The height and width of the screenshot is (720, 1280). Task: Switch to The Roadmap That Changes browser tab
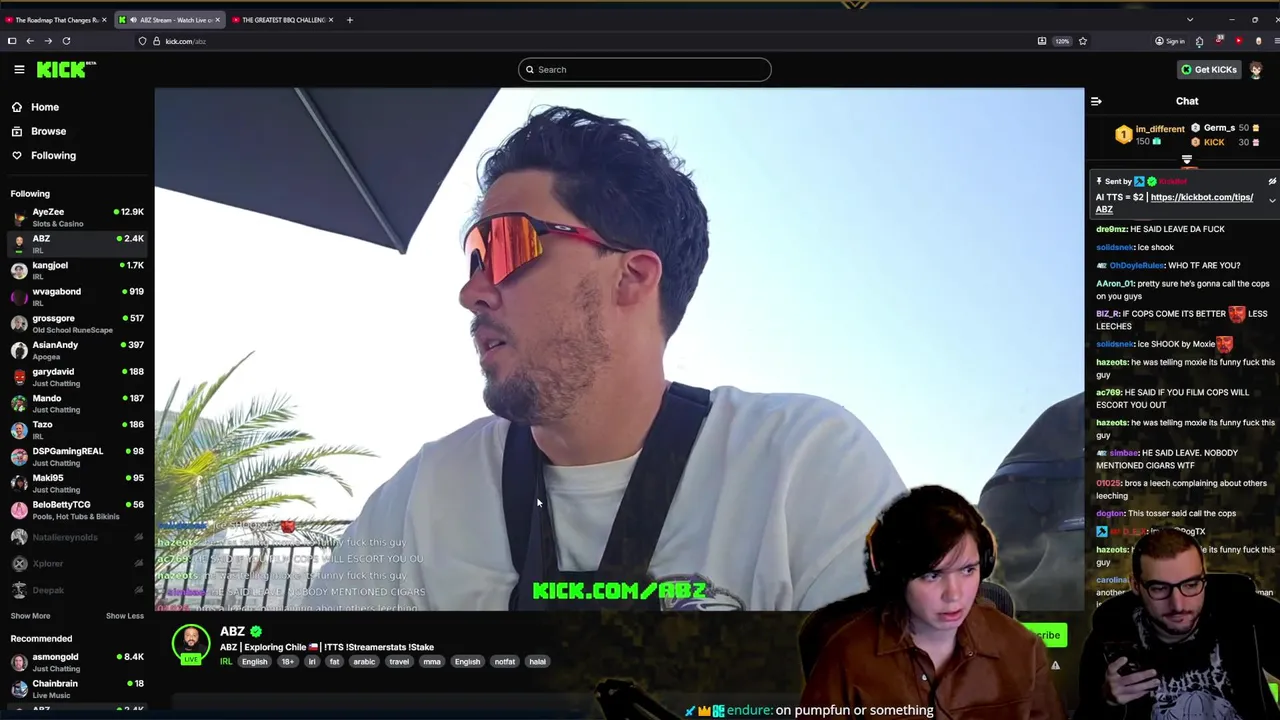[56, 20]
